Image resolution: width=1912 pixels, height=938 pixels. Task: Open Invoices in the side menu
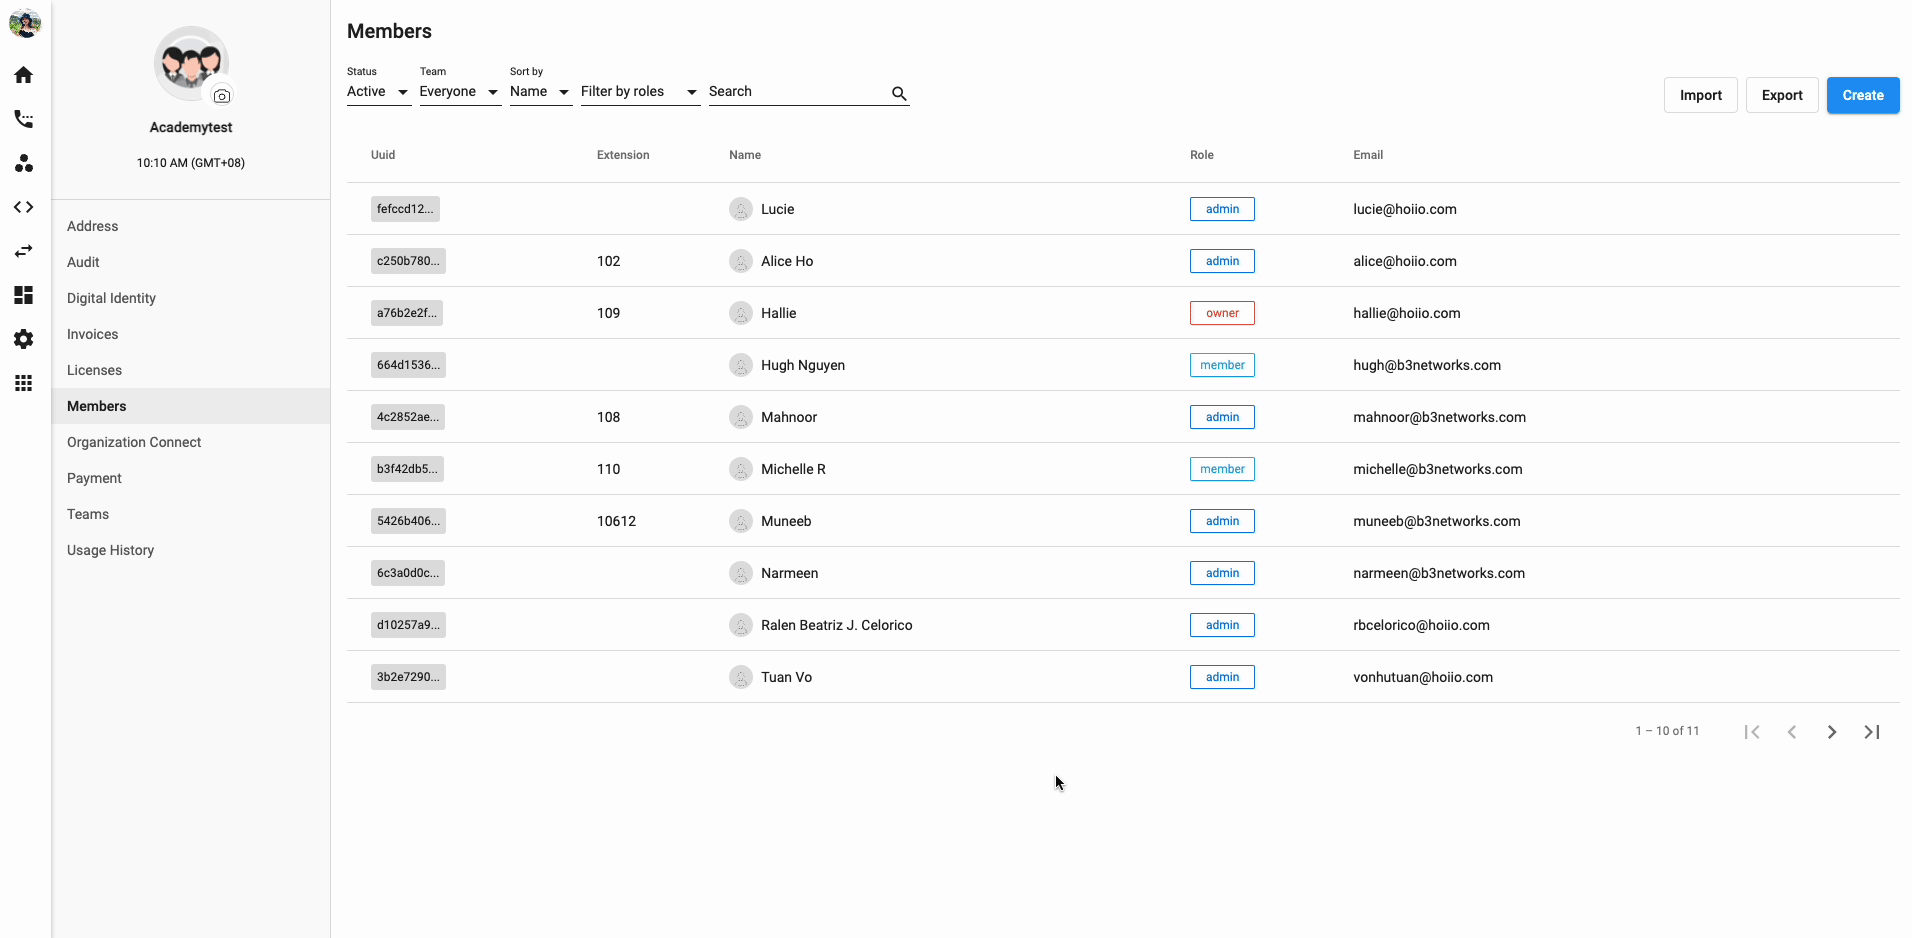click(191, 334)
